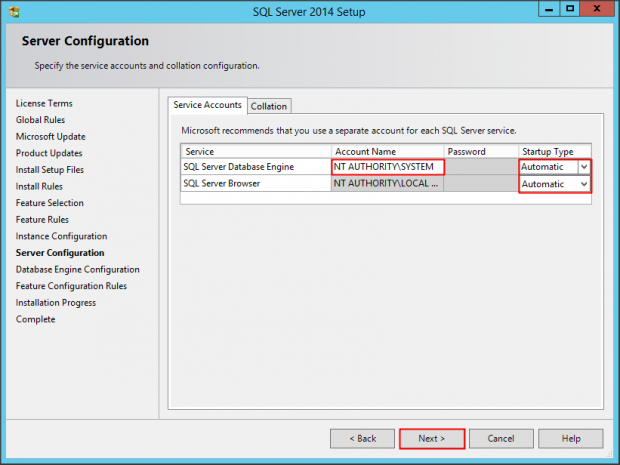Select the NT AUTHORITY\LOCAL account name cell
Viewport: 620px width, 465px height.
coord(387,183)
